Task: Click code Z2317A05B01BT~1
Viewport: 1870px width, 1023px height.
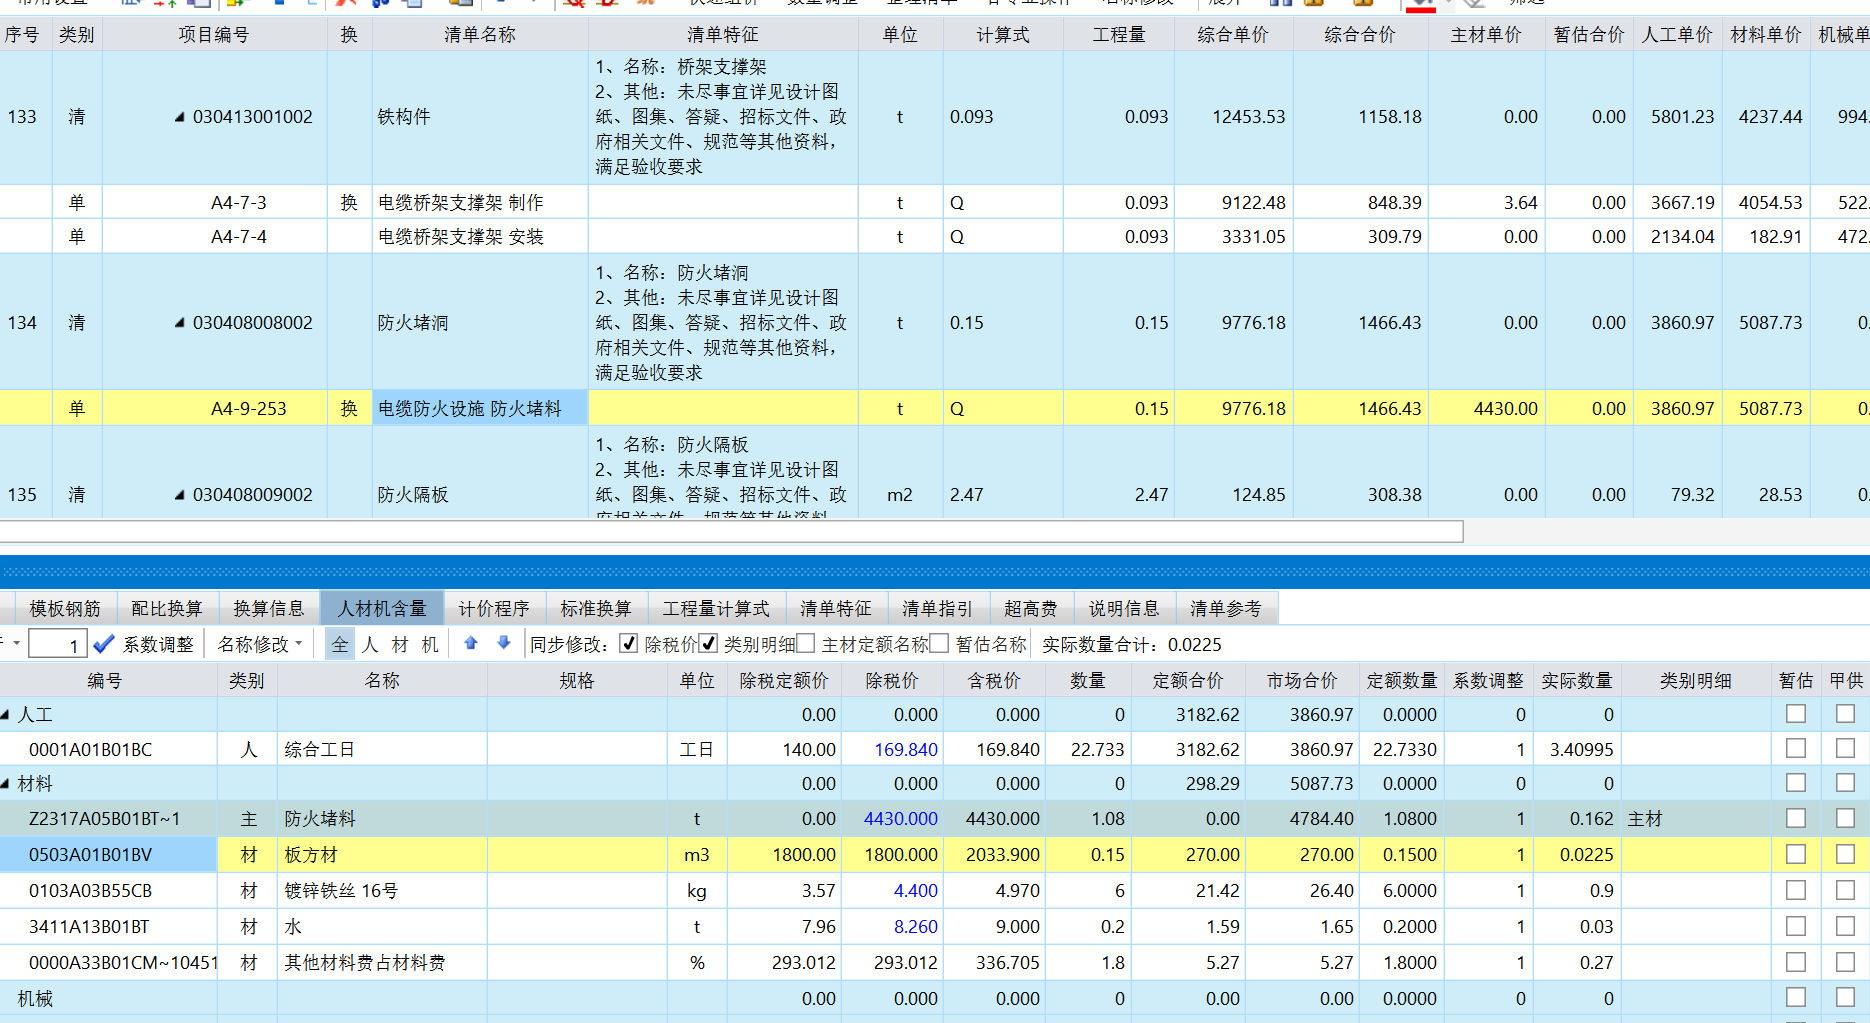Action: 105,819
